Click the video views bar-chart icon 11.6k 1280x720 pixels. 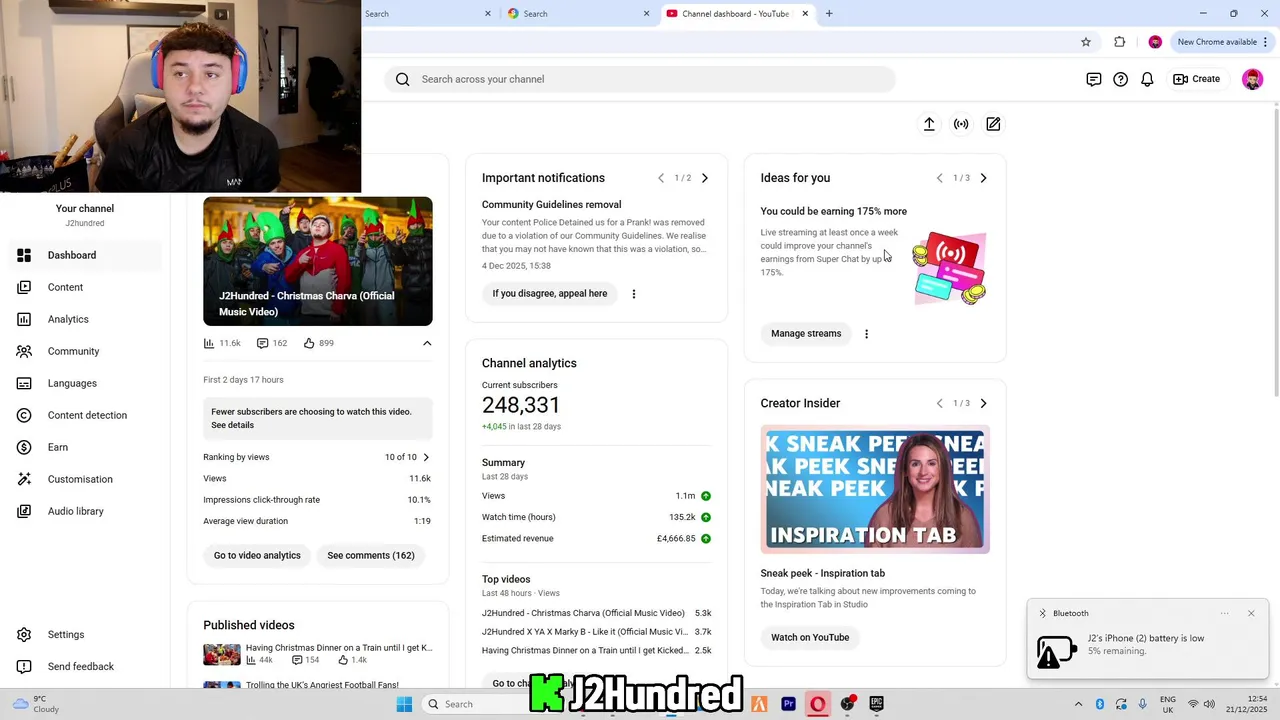pyautogui.click(x=209, y=343)
